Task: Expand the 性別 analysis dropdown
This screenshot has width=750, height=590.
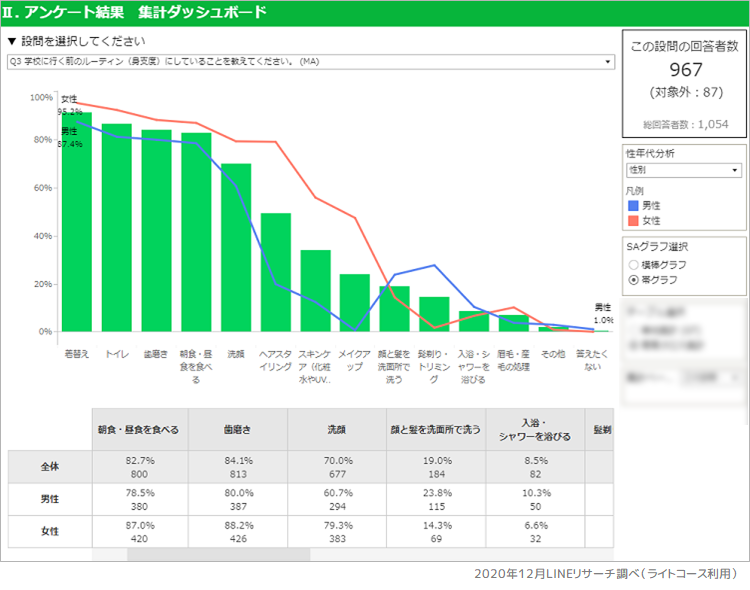Action: (680, 170)
